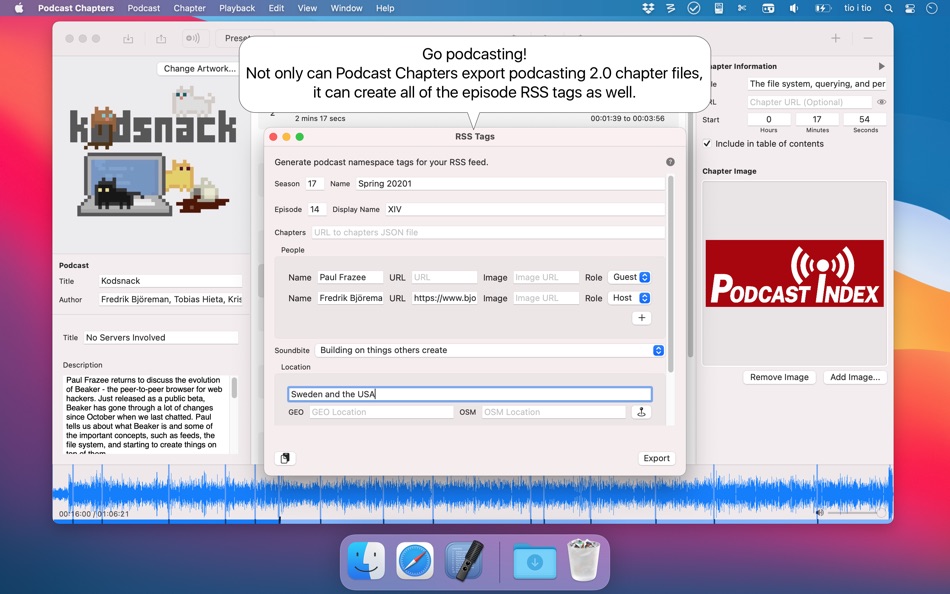Click the share toolbar icon in main window
This screenshot has height=594, width=950.
point(161,39)
